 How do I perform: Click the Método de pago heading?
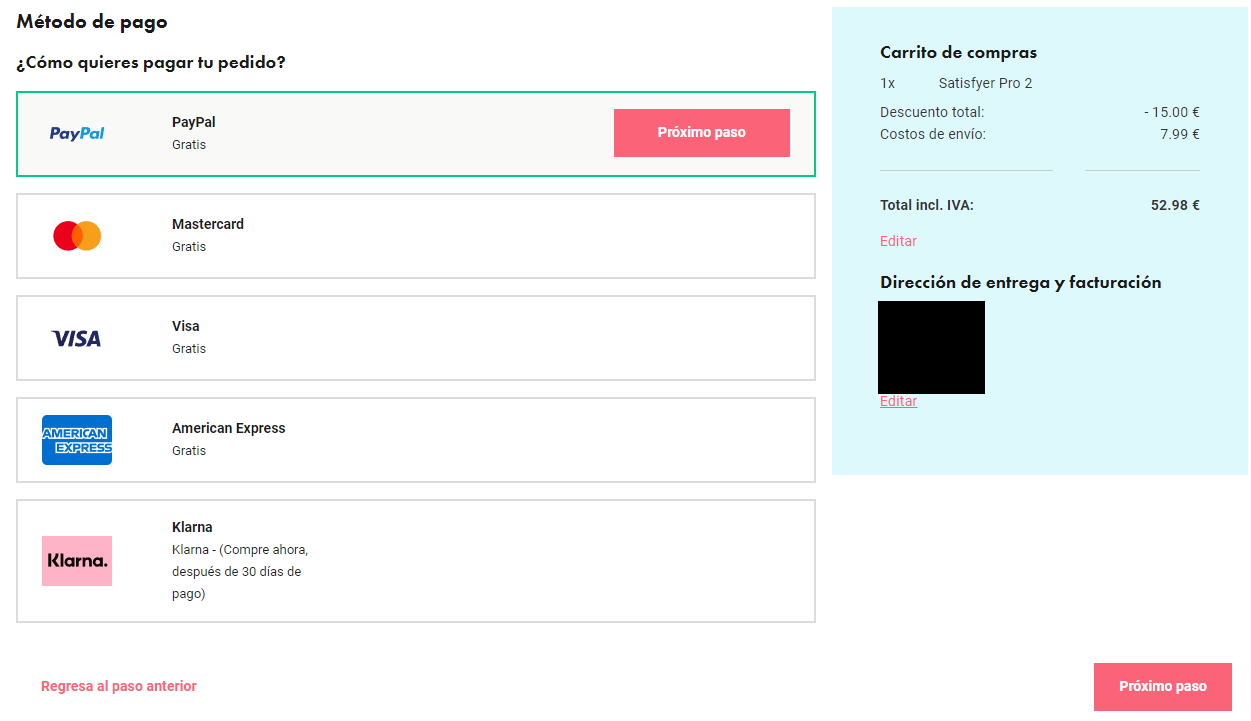(92, 22)
